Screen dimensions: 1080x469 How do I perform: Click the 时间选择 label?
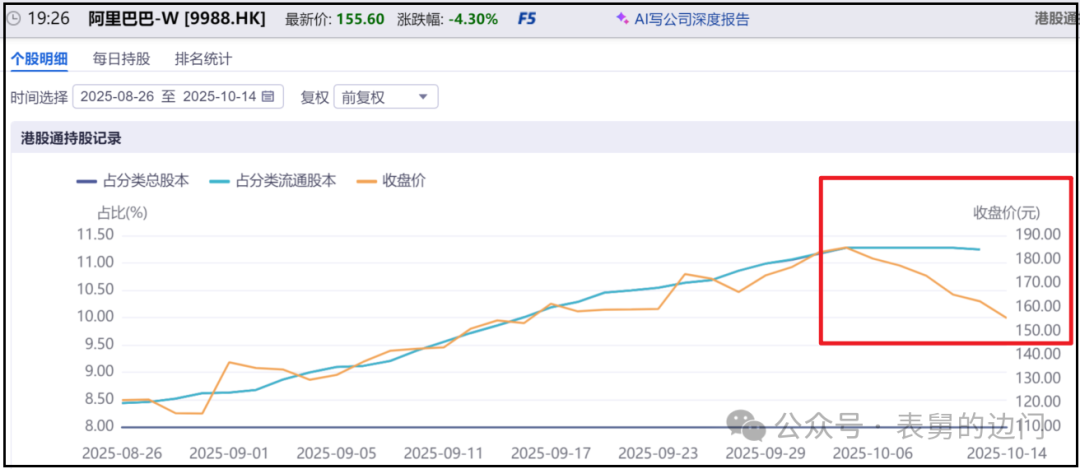pyautogui.click(x=39, y=97)
